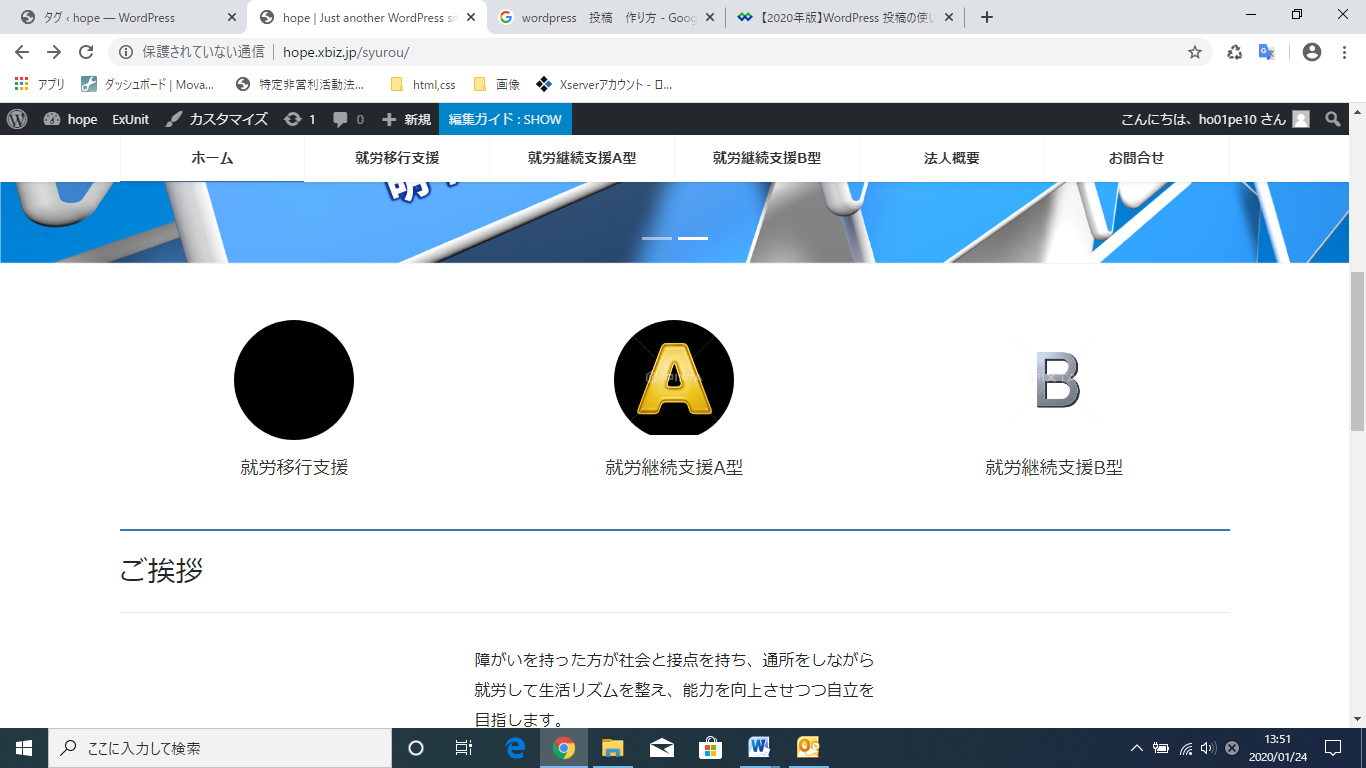Open the 新規 menu in admin bar
This screenshot has height=768, width=1366.
(406, 119)
